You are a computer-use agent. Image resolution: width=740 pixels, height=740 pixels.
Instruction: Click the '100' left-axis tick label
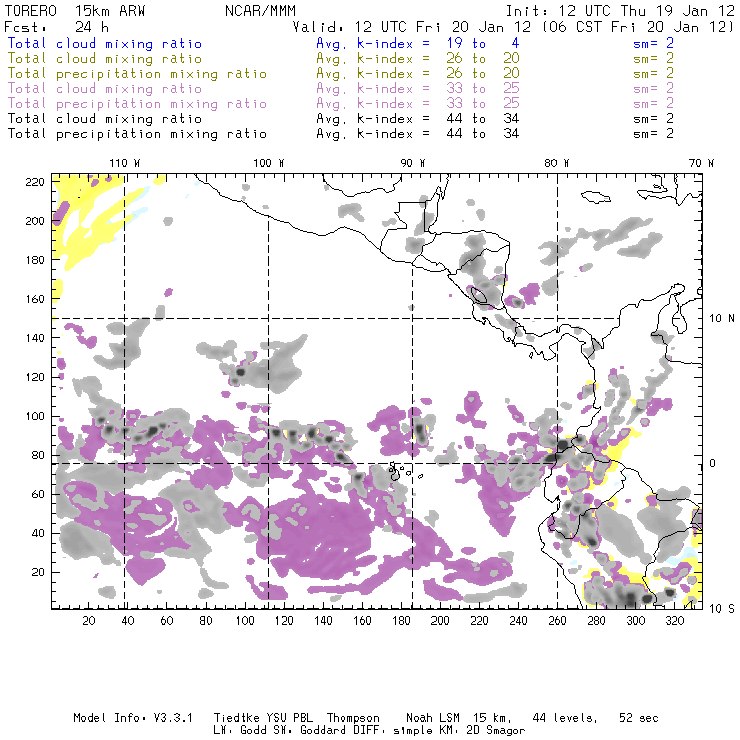point(35,416)
